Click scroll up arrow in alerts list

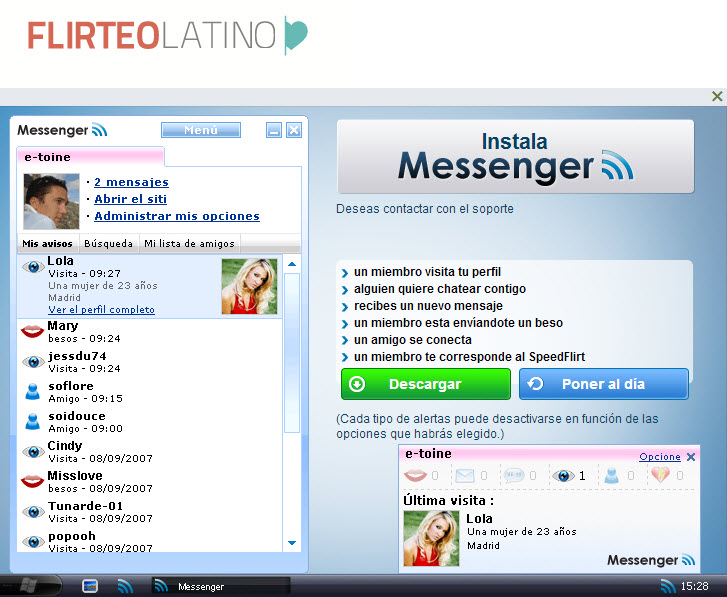tap(292, 264)
